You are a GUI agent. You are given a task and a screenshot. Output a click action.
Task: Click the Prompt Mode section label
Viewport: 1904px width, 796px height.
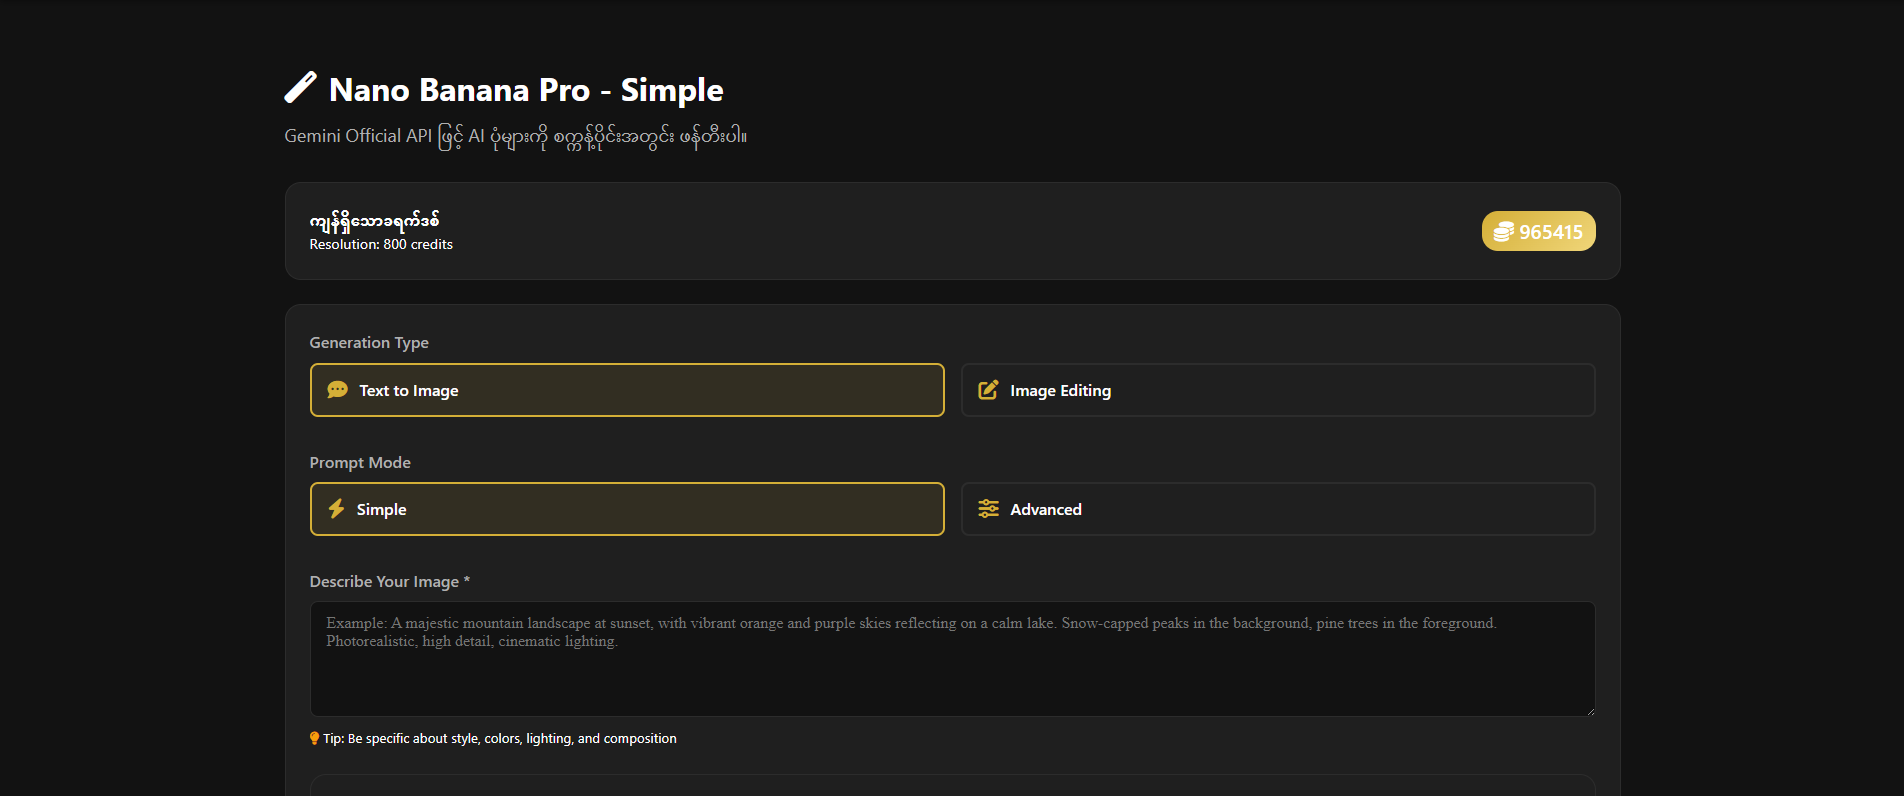[x=360, y=463]
